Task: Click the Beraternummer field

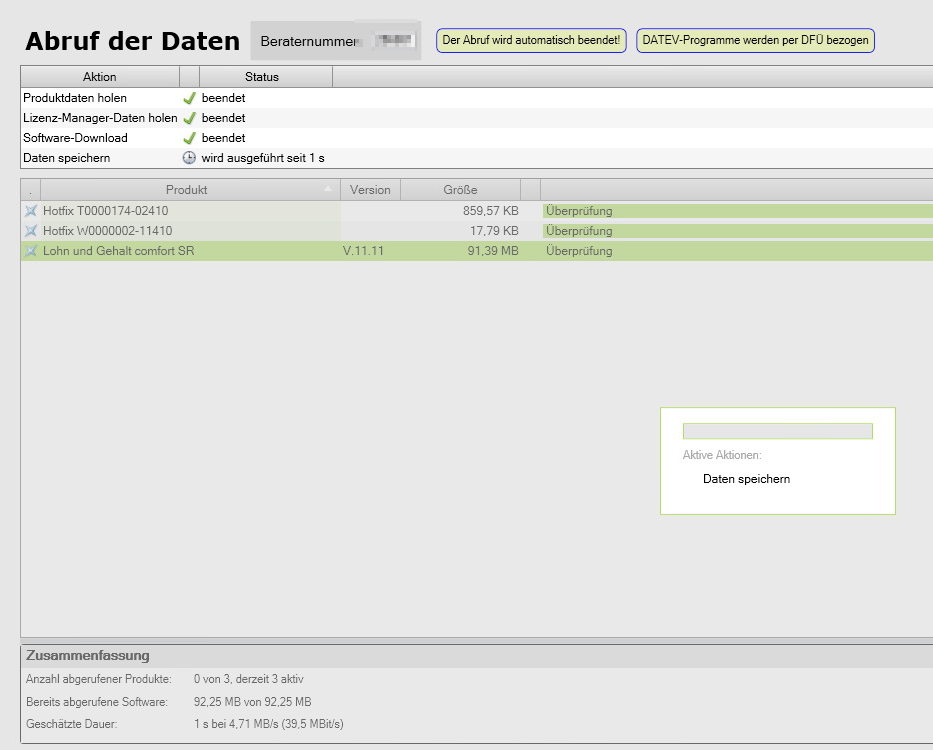Action: tap(335, 41)
